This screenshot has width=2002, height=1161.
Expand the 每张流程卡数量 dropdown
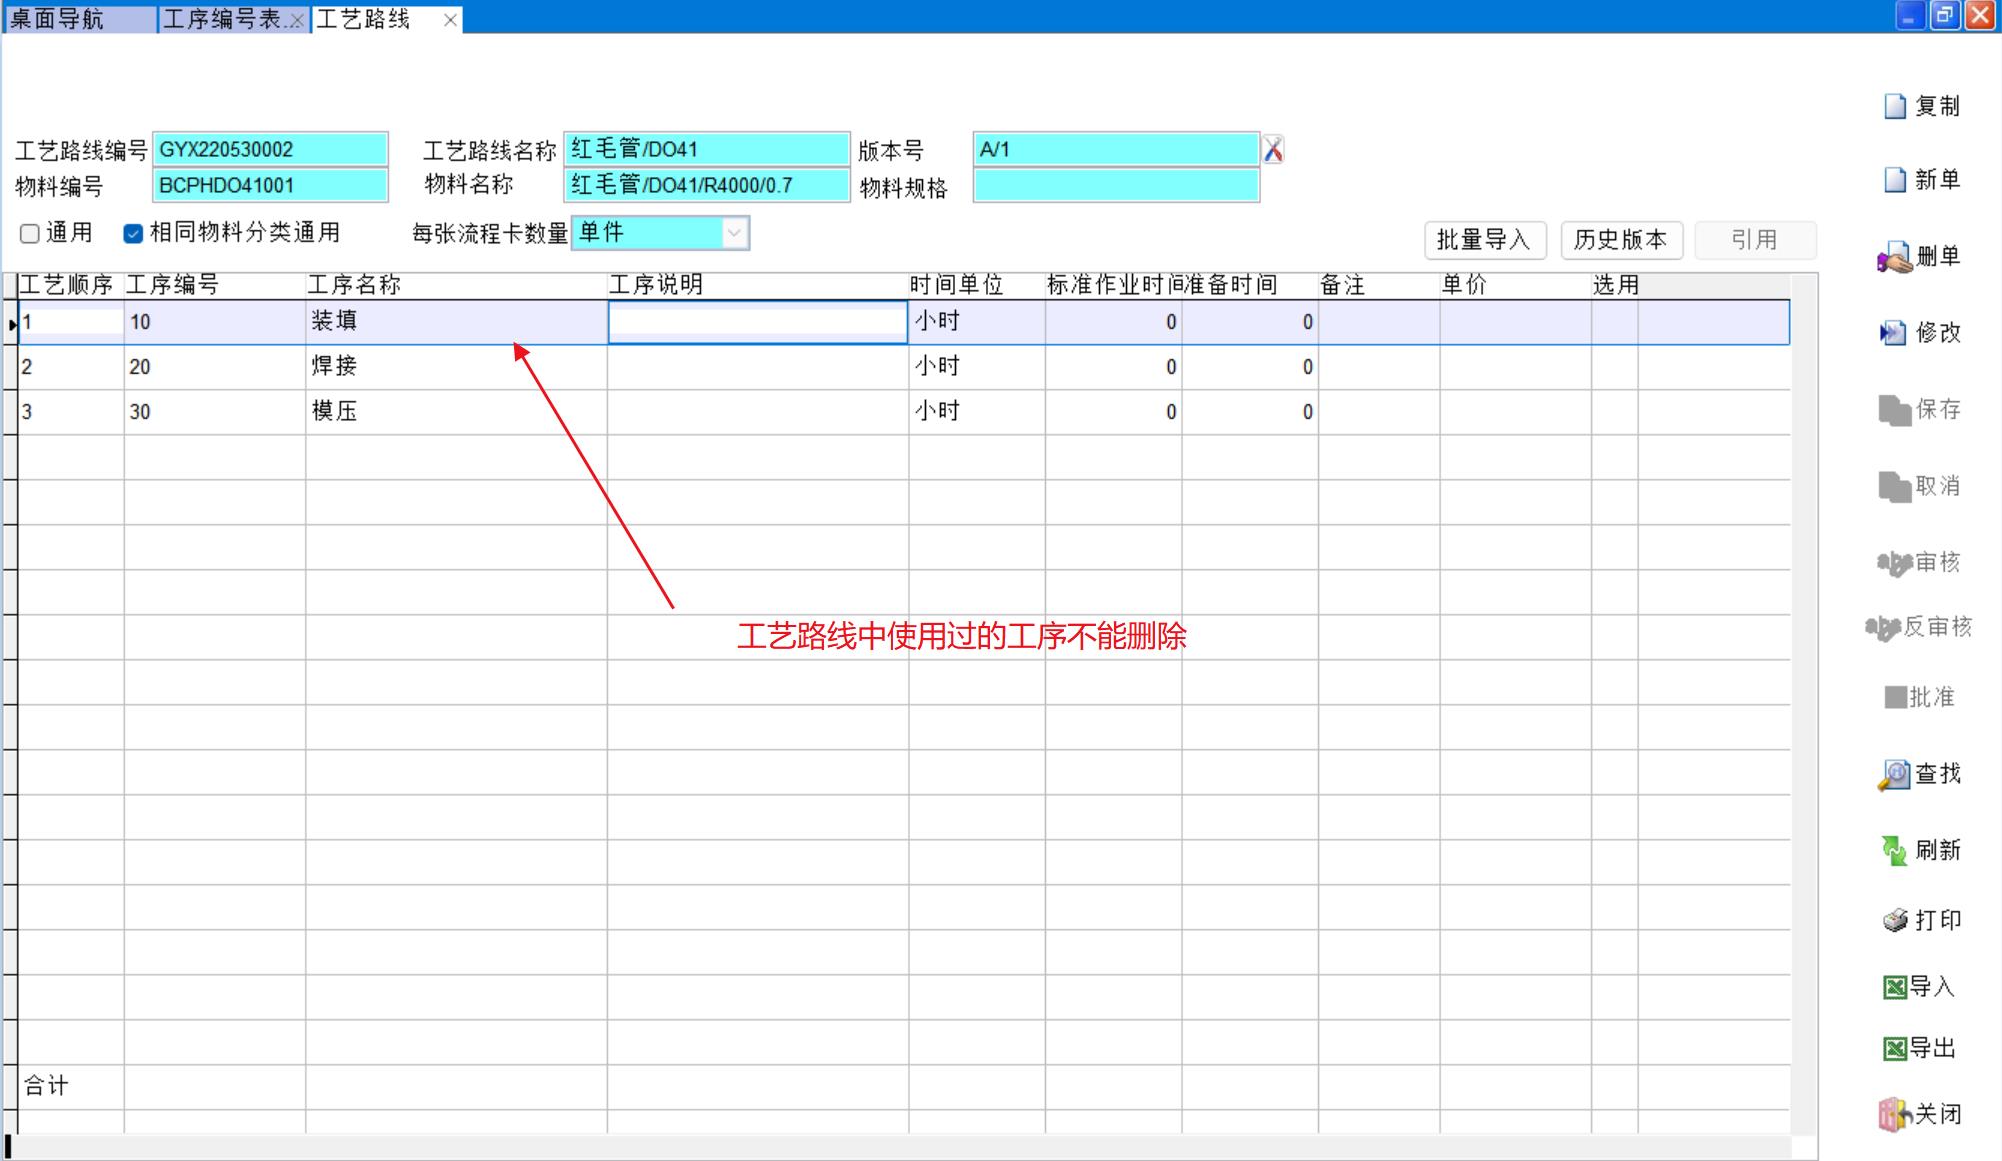(x=735, y=233)
